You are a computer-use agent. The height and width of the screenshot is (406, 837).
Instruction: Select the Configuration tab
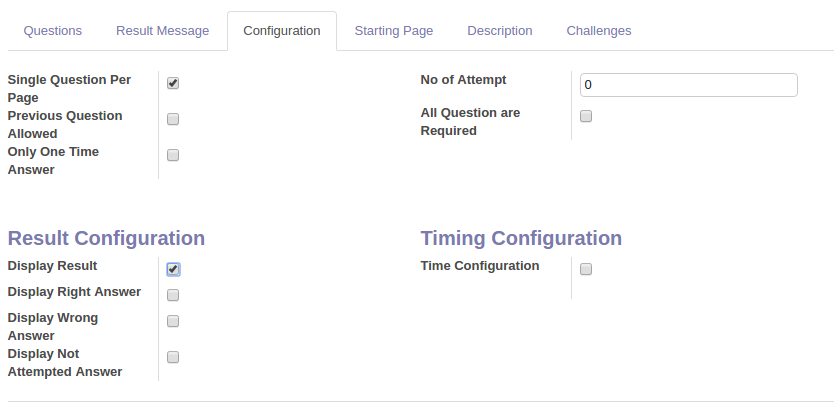pos(282,31)
